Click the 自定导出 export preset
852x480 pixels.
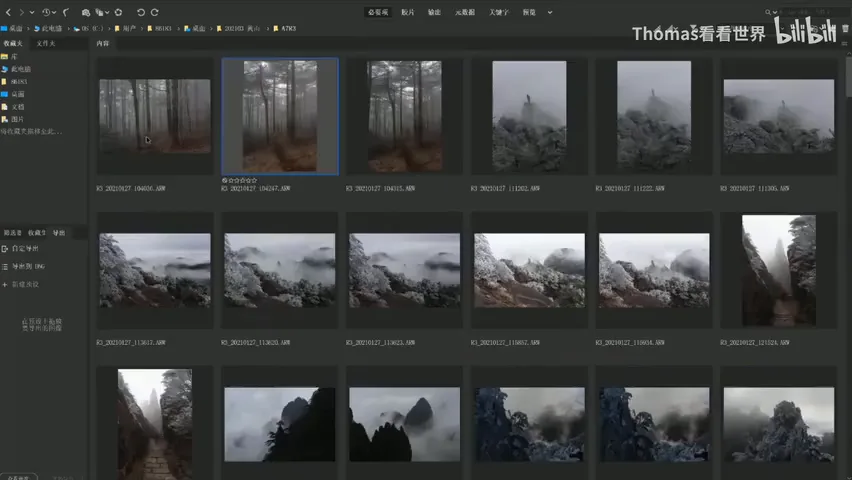click(x=25, y=248)
